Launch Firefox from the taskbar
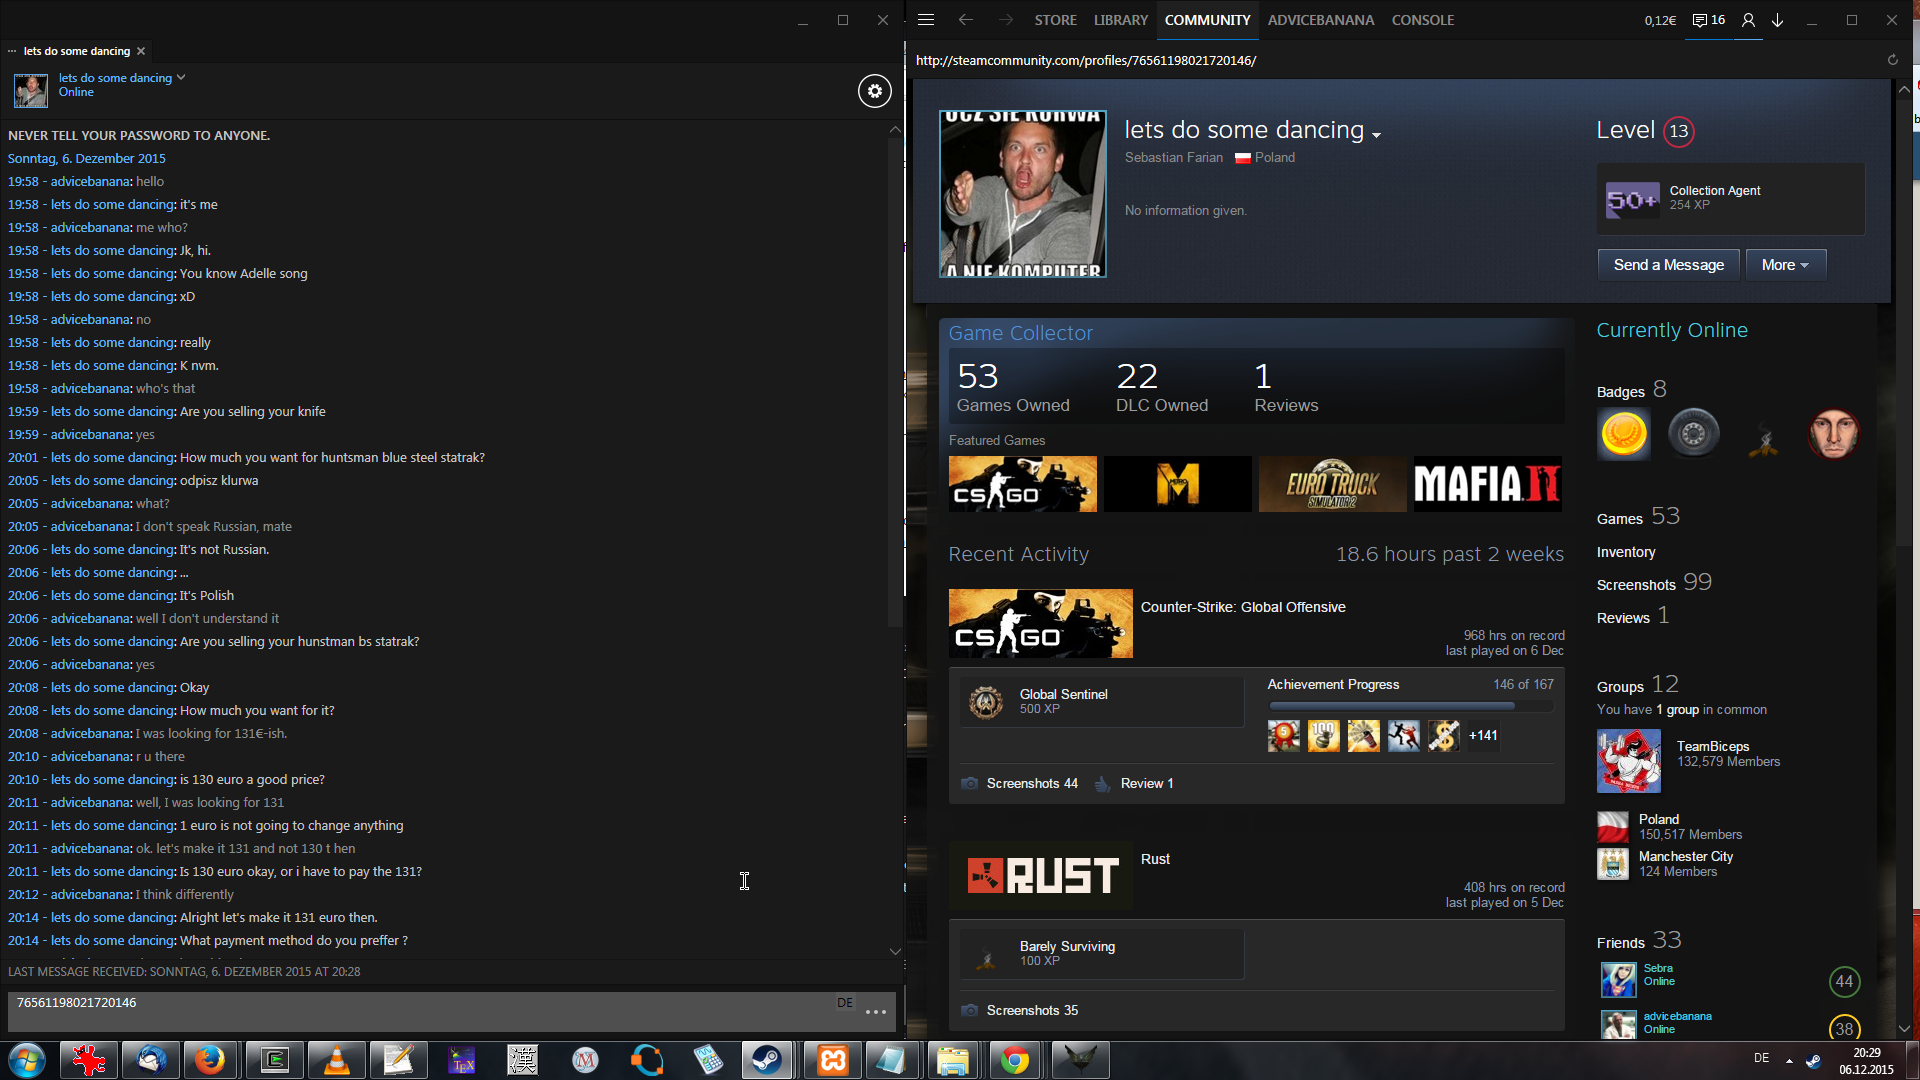Image resolution: width=1920 pixels, height=1080 pixels. 210,1060
